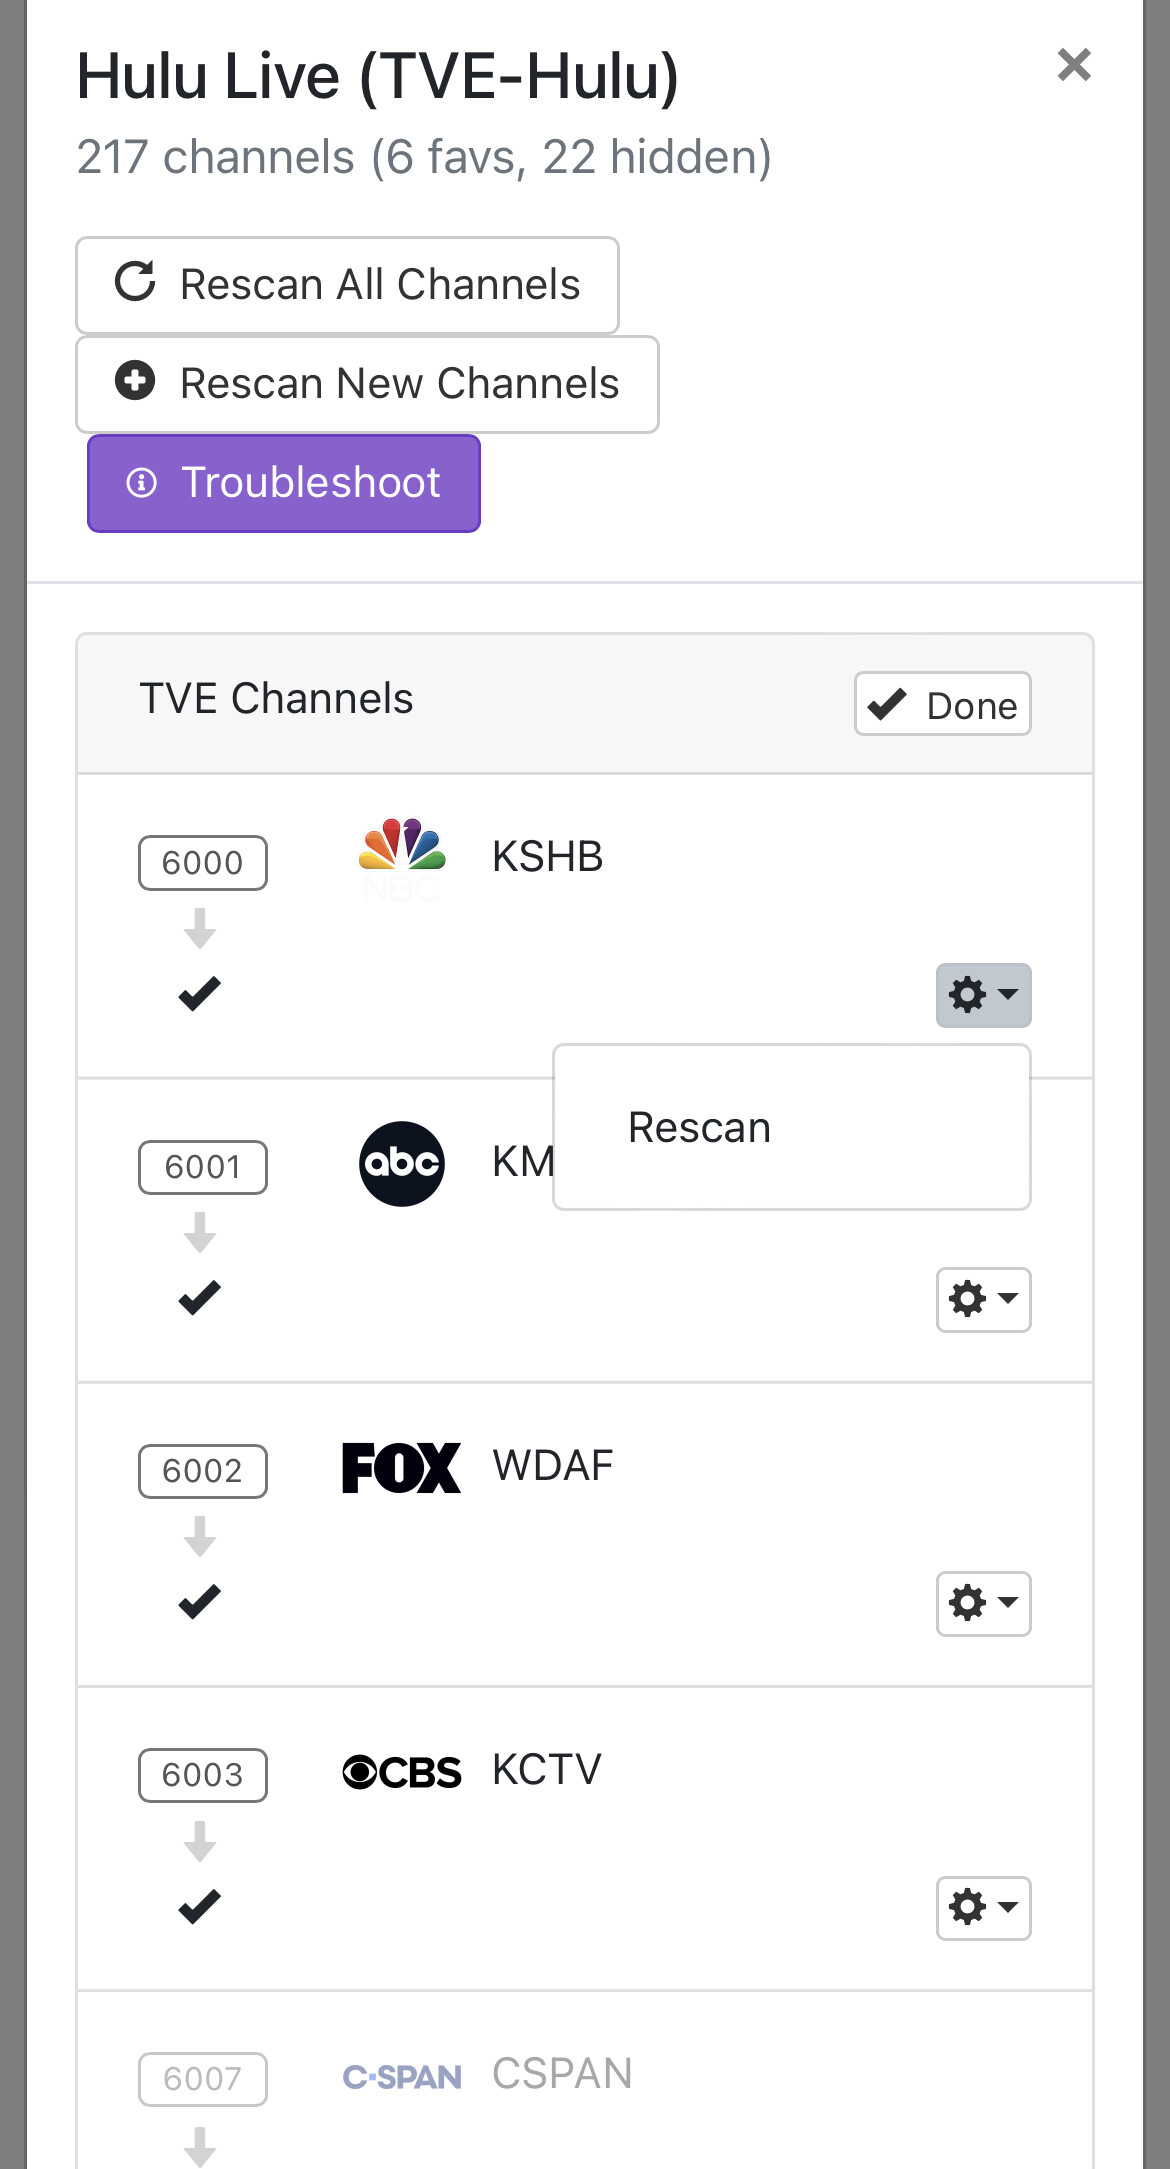Click the Troubleshoot button

(x=284, y=483)
